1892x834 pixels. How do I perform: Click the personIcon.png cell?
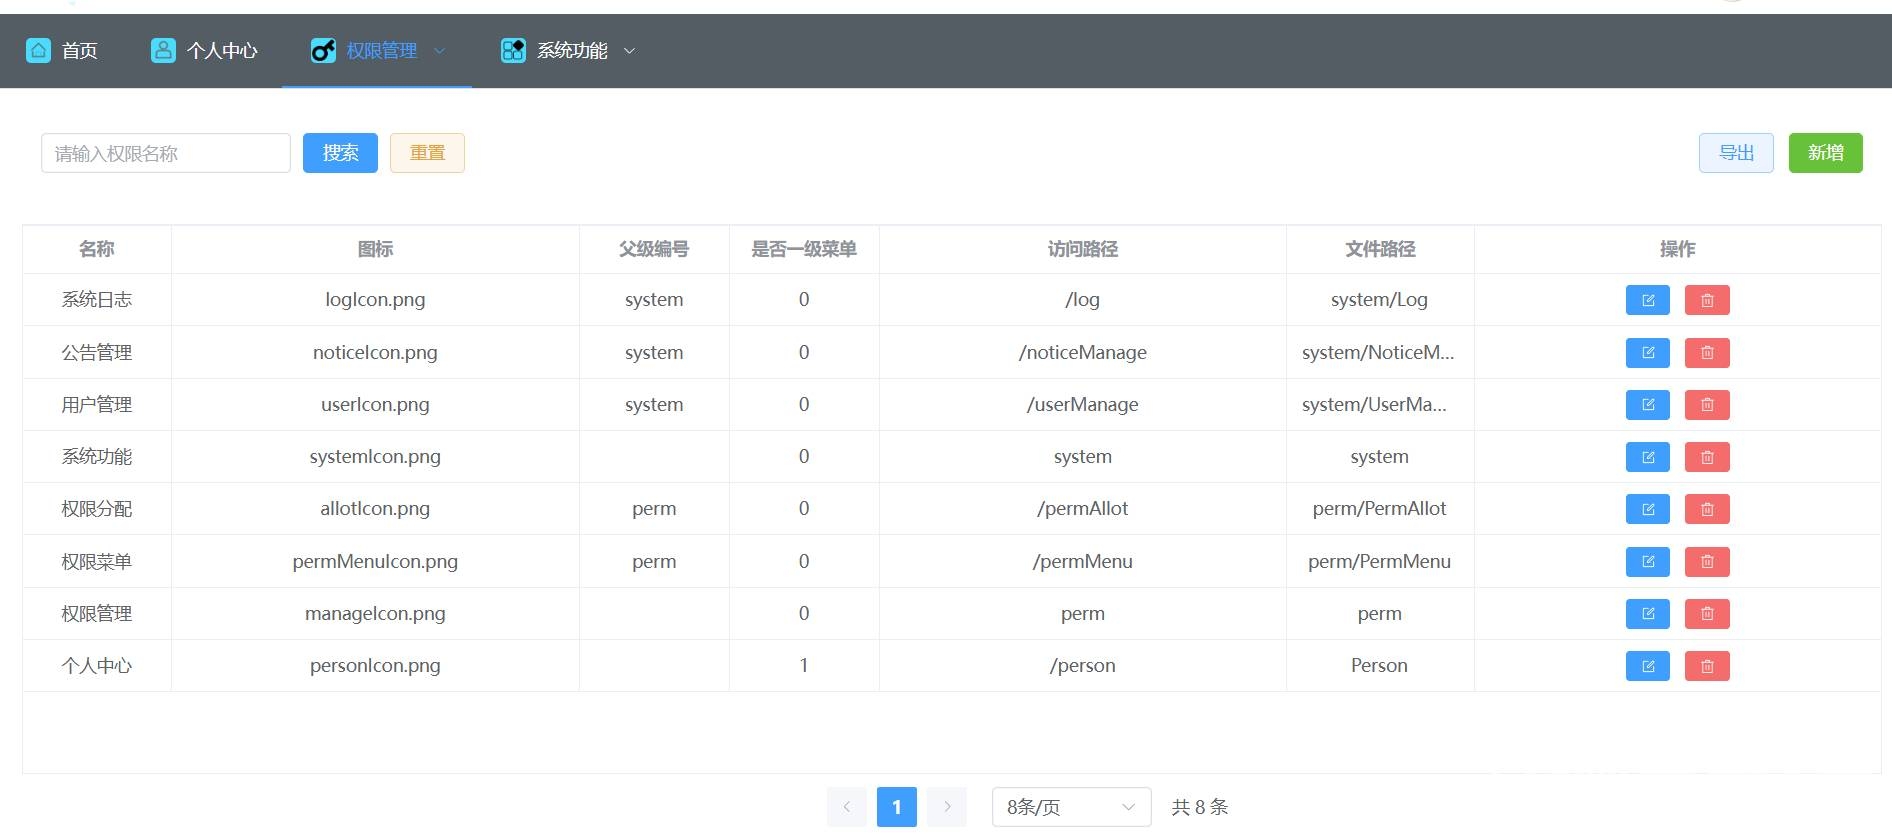pyautogui.click(x=375, y=666)
